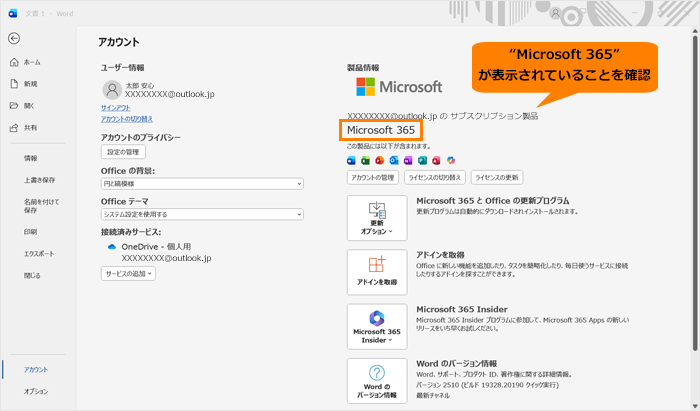Click the user avatar next to 太郎 安心
The image size is (700, 411).
112,90
